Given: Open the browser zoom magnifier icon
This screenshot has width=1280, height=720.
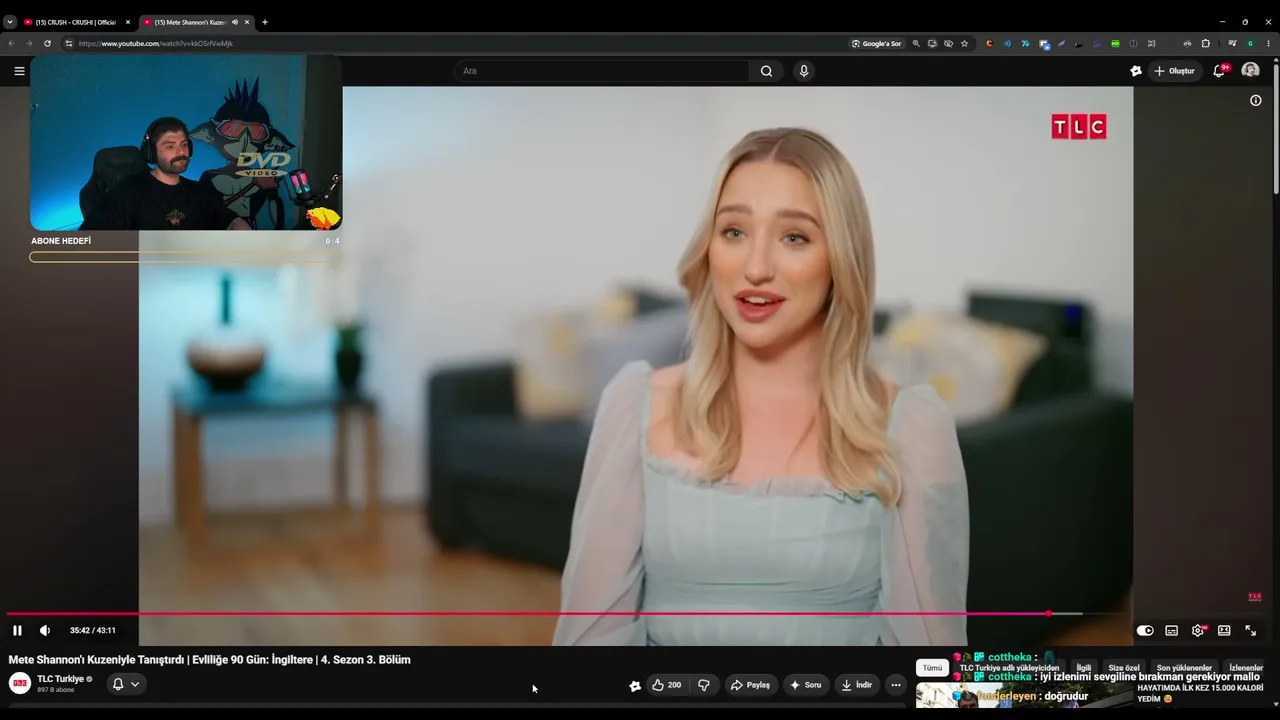Looking at the screenshot, I should click(916, 43).
